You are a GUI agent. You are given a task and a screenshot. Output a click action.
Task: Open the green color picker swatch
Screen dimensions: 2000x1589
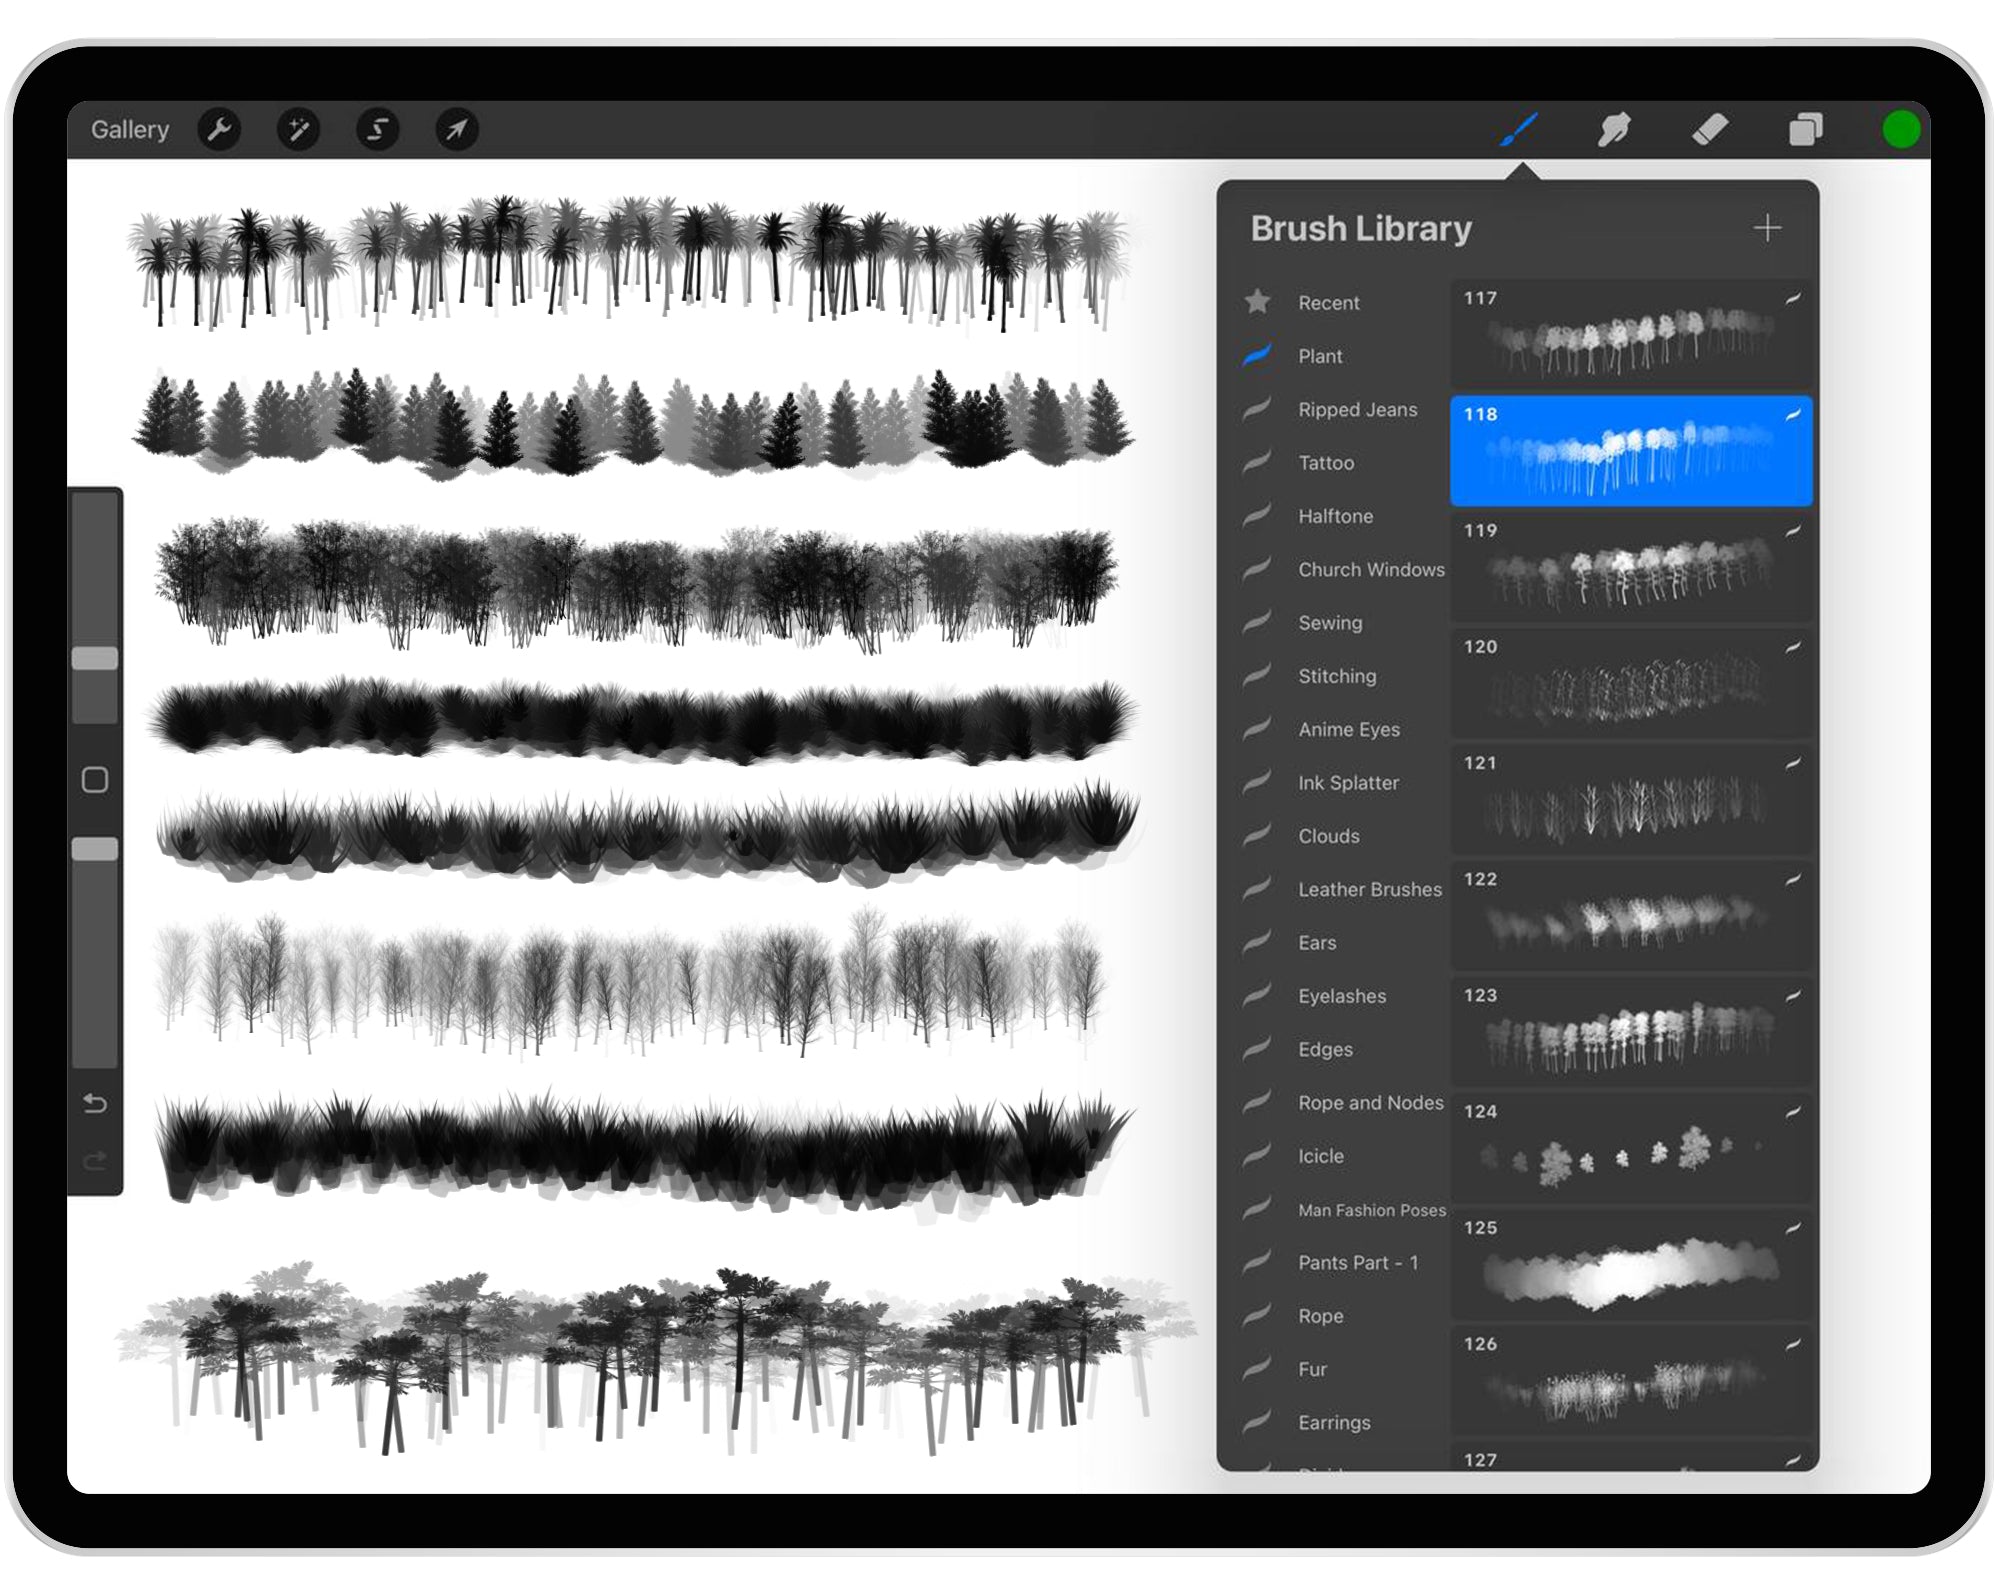tap(1903, 128)
